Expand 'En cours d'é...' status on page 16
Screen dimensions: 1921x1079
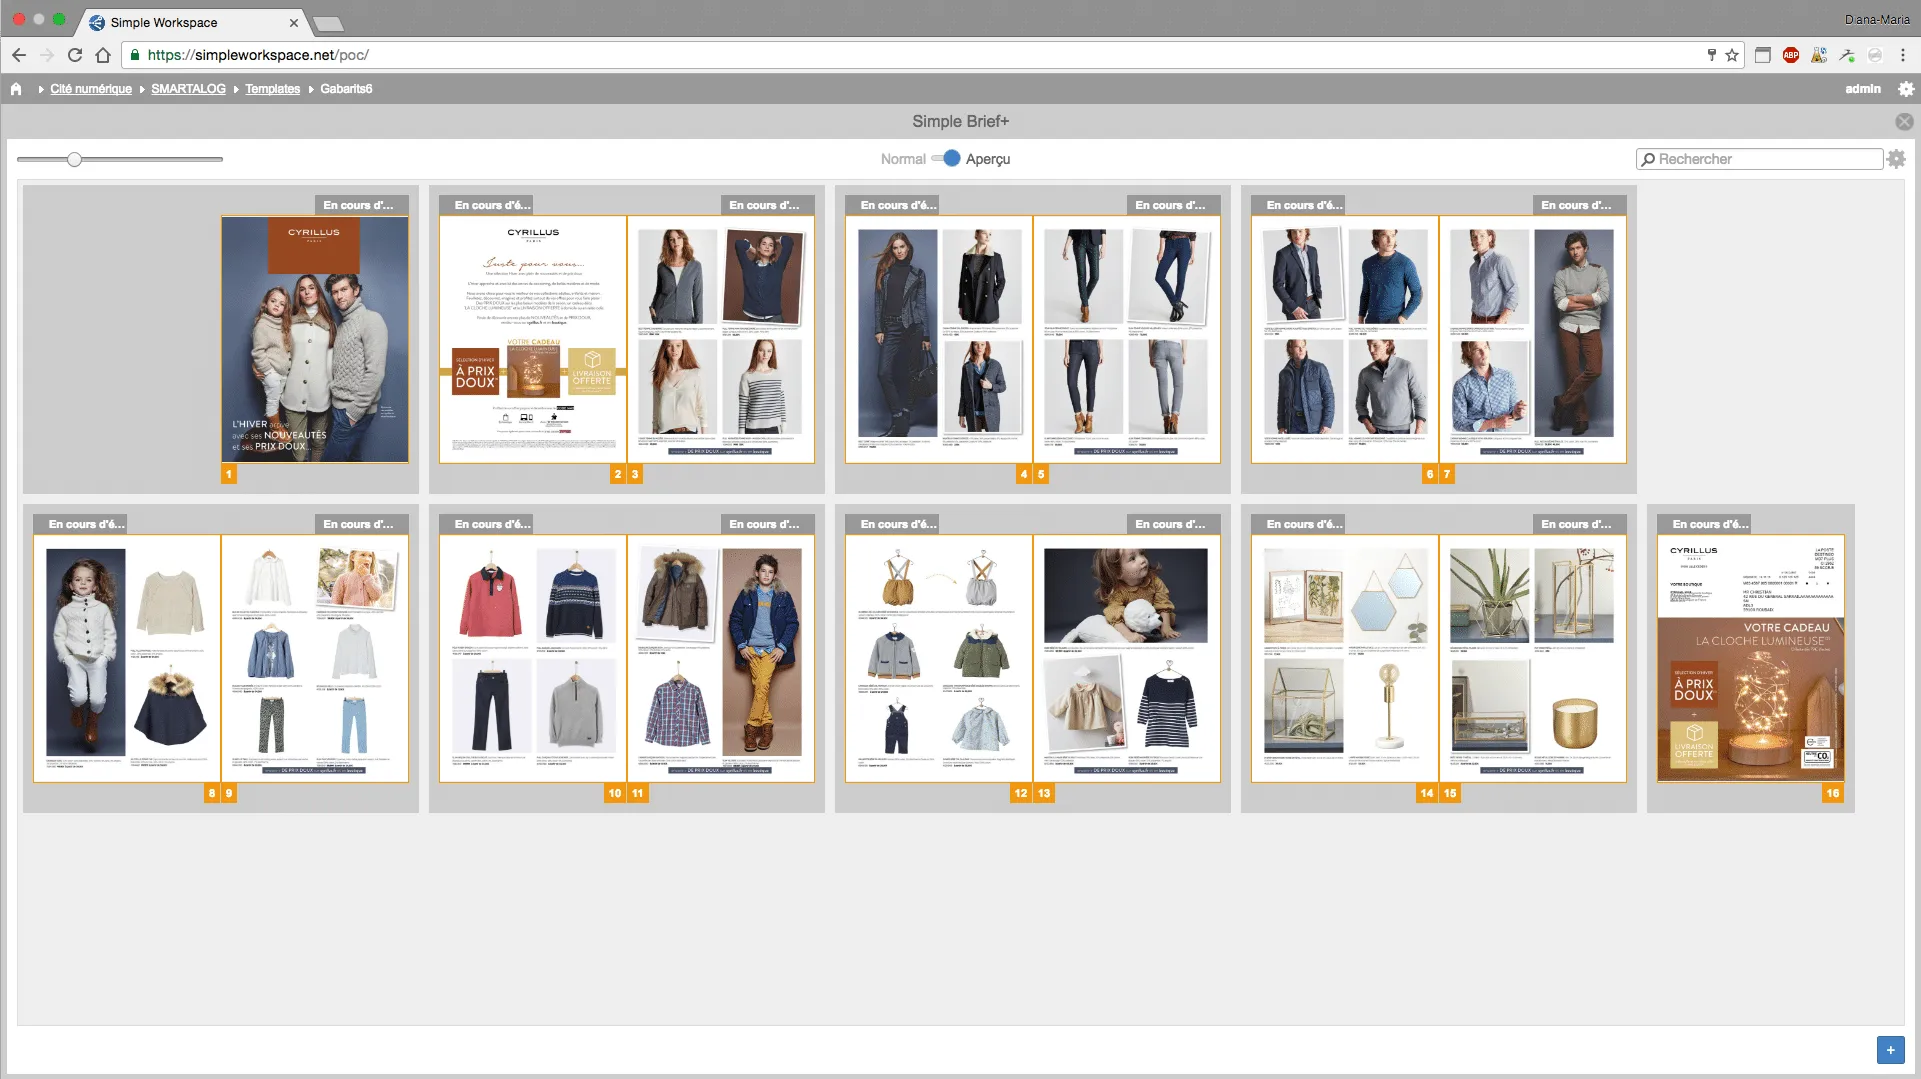pos(1710,524)
